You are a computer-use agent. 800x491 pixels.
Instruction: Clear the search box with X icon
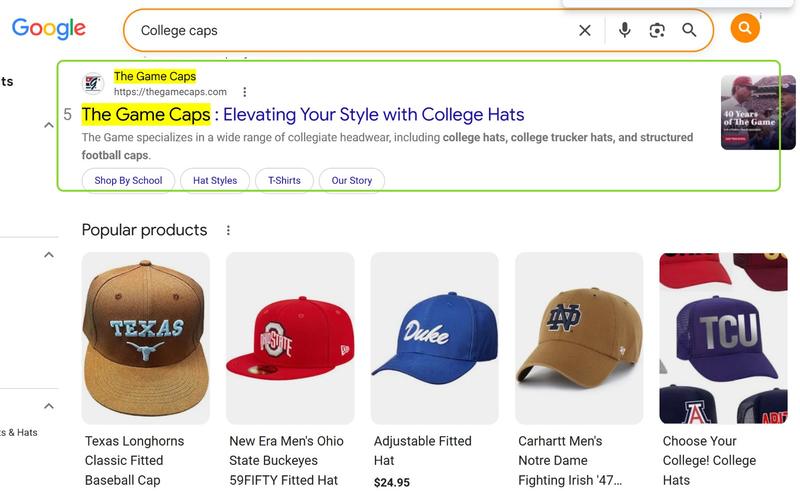click(x=585, y=31)
